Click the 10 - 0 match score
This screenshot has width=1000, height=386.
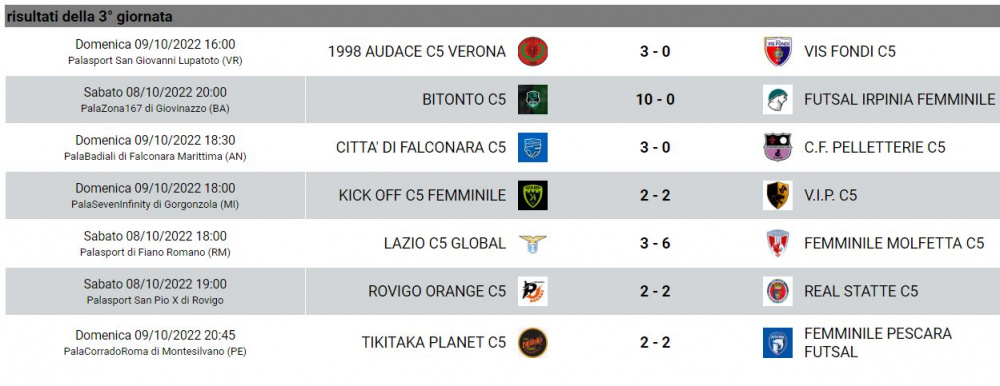click(x=655, y=100)
